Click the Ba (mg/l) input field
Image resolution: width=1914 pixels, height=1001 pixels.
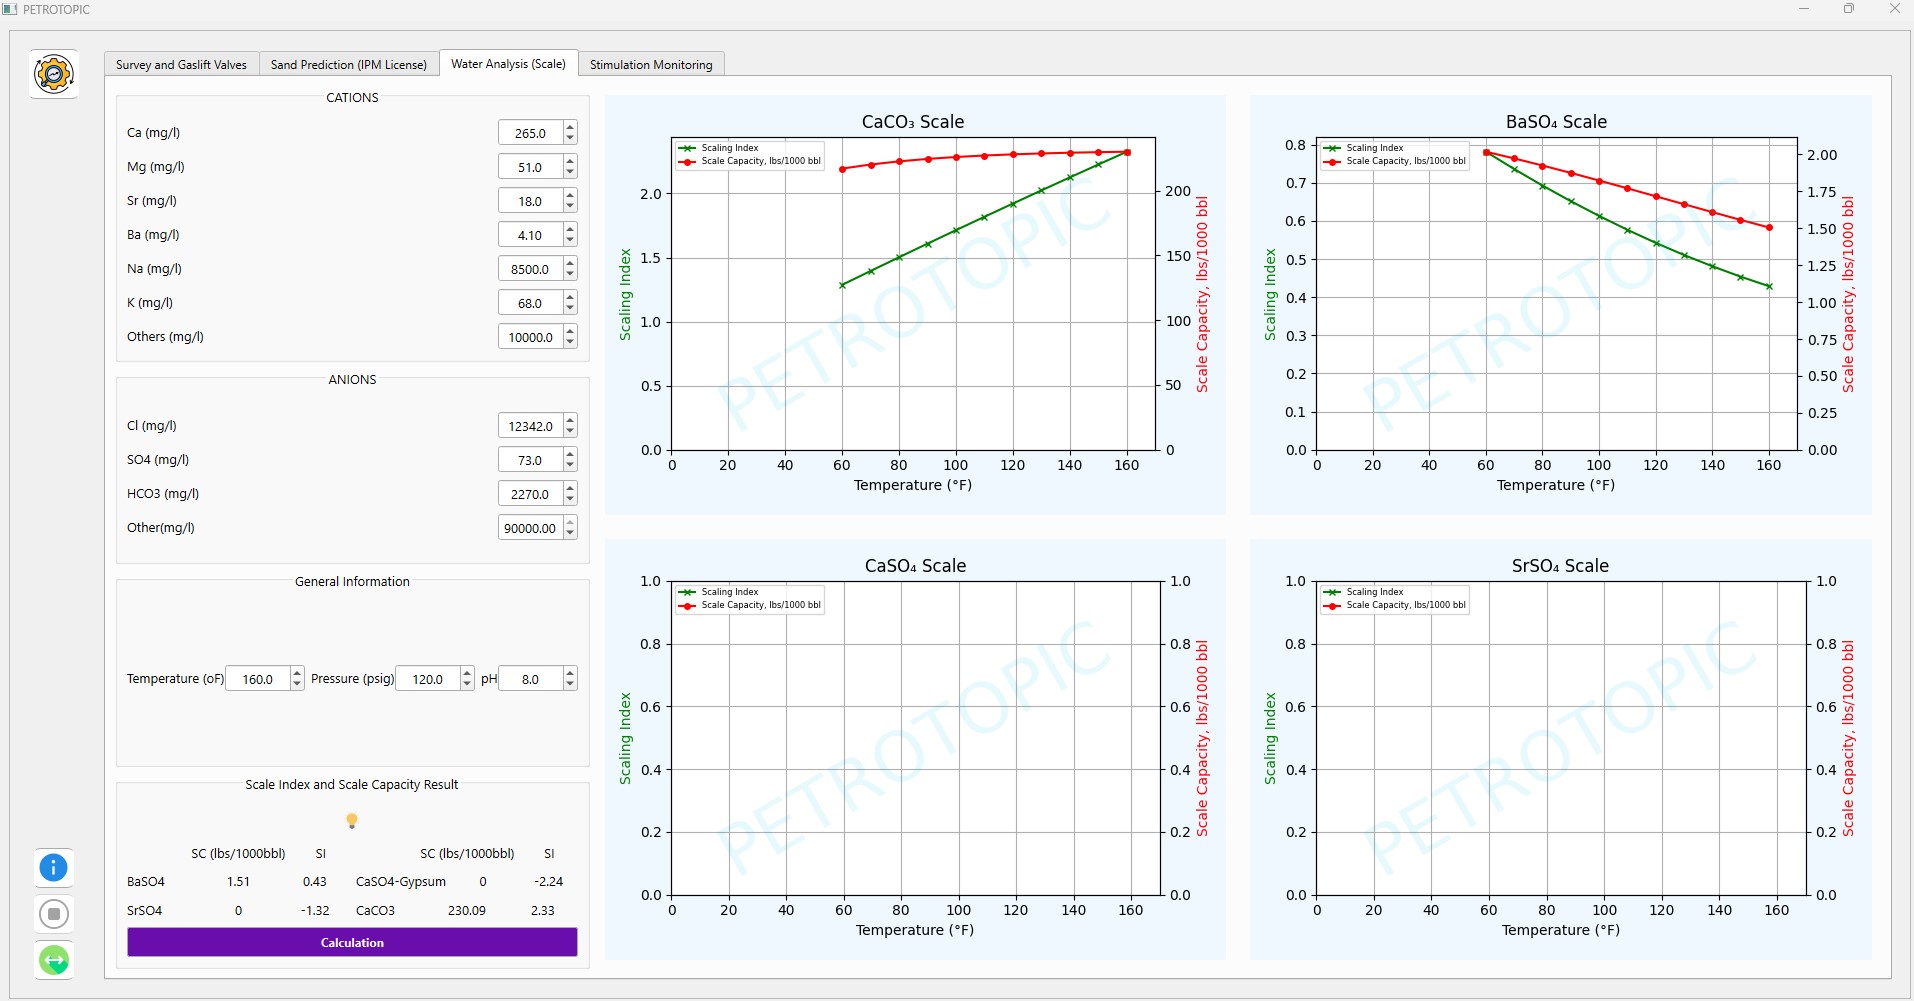[530, 235]
